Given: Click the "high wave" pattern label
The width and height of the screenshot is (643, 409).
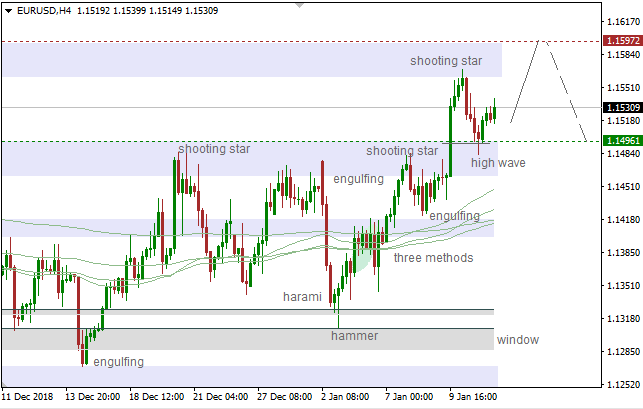Looking at the screenshot, I should click(x=498, y=162).
